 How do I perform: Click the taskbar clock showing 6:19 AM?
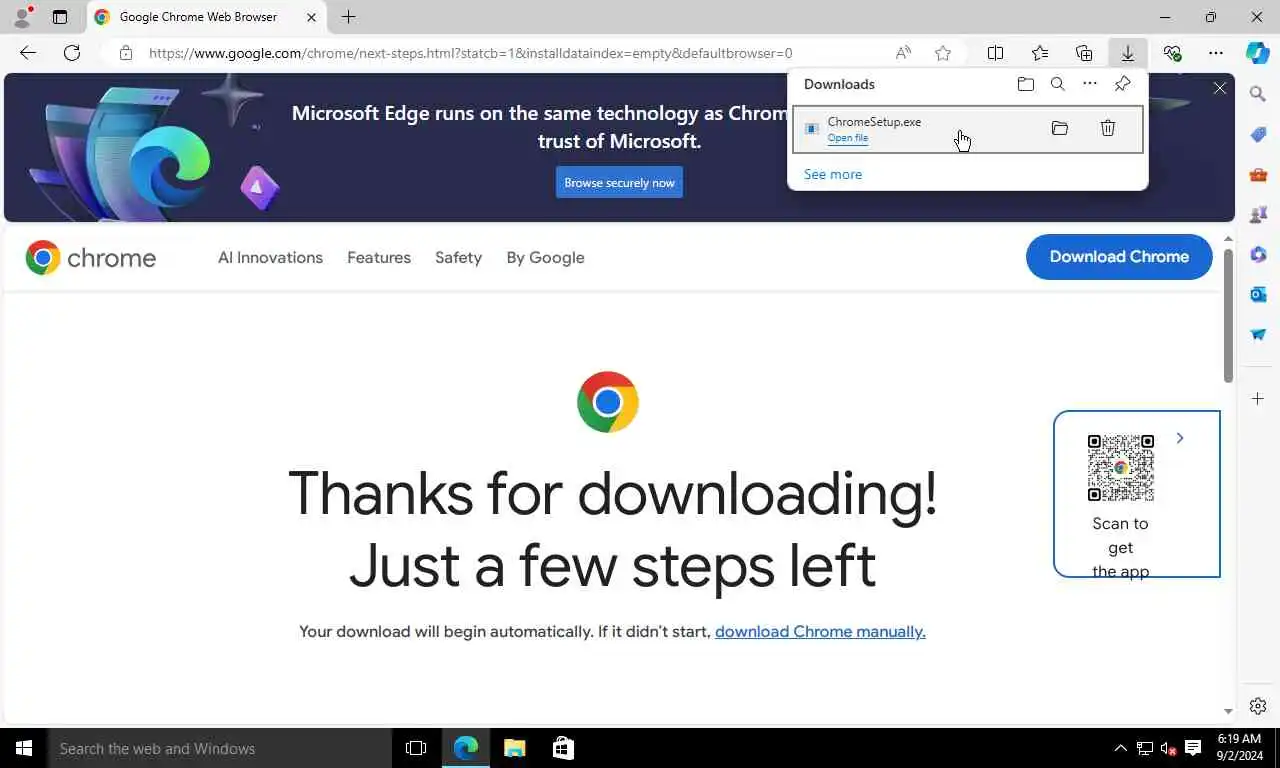coord(1239,748)
